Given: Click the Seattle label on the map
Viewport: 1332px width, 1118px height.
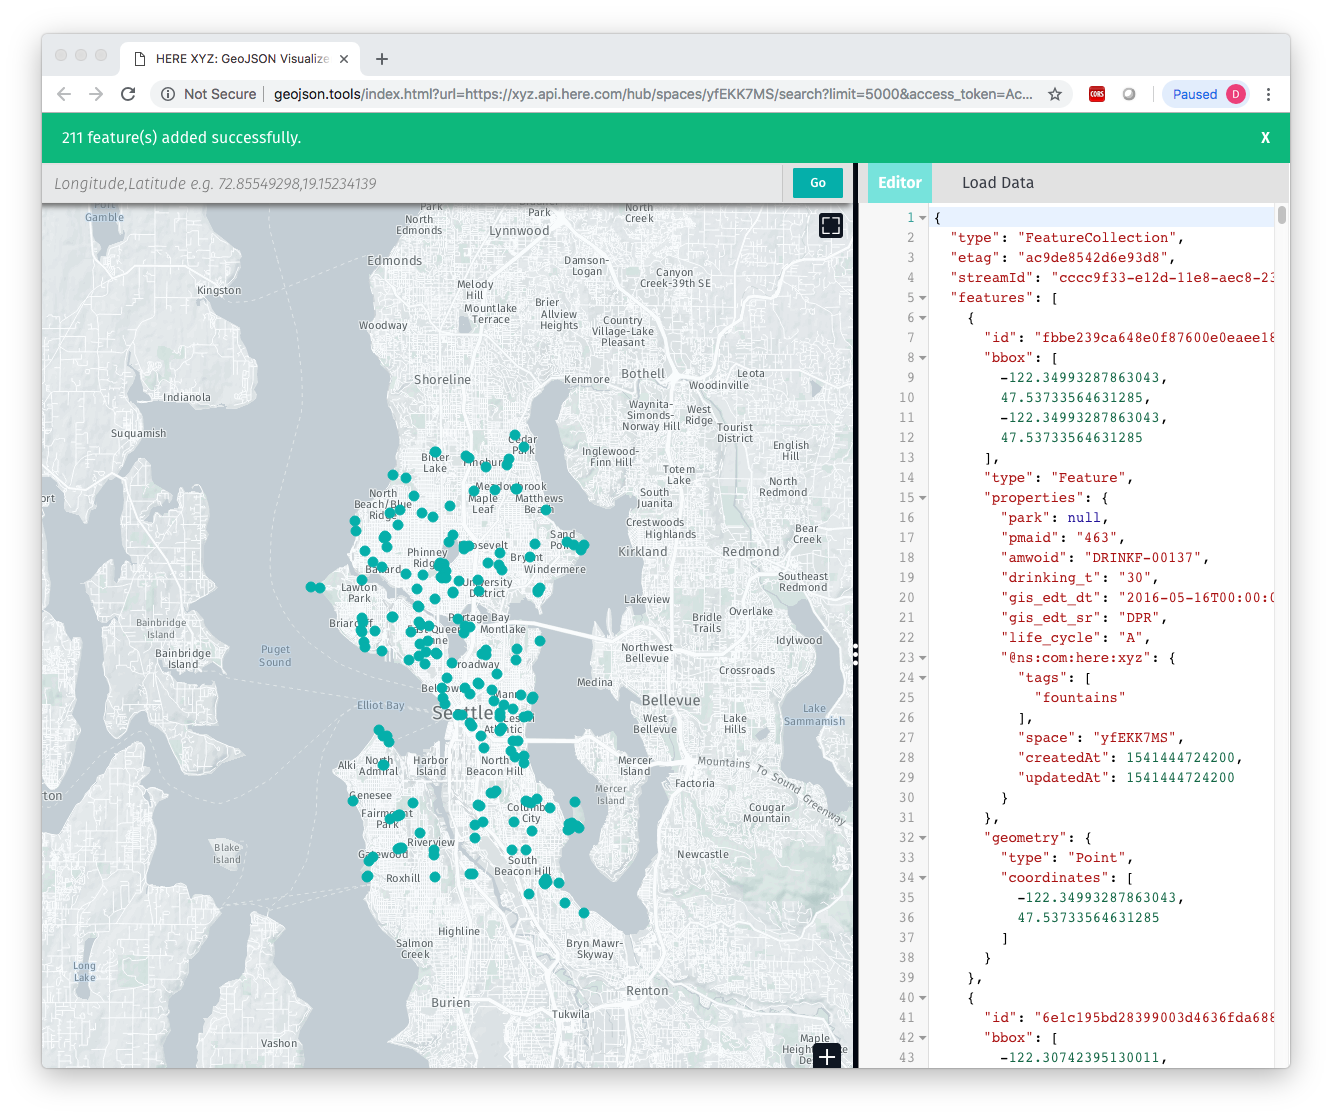Looking at the screenshot, I should [463, 713].
